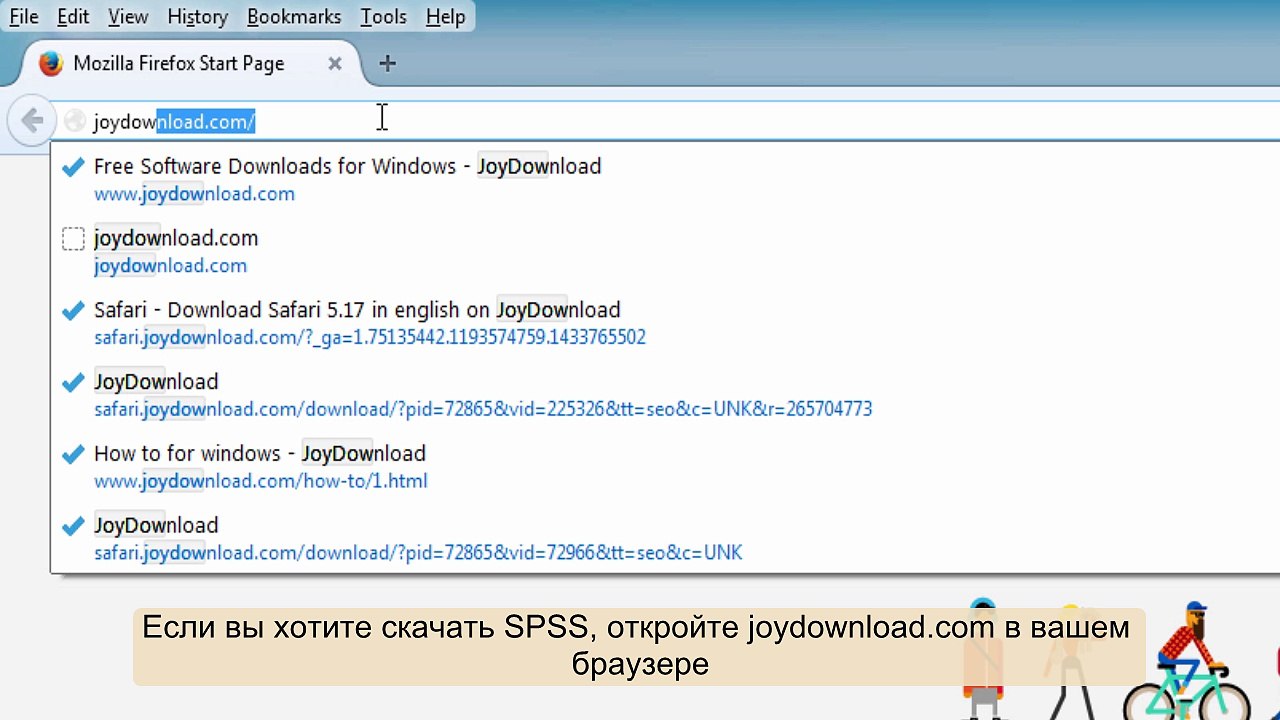Select suggestion "Free Software Downloads for Windows - JoyDownload"
This screenshot has width=1280, height=720.
click(347, 166)
